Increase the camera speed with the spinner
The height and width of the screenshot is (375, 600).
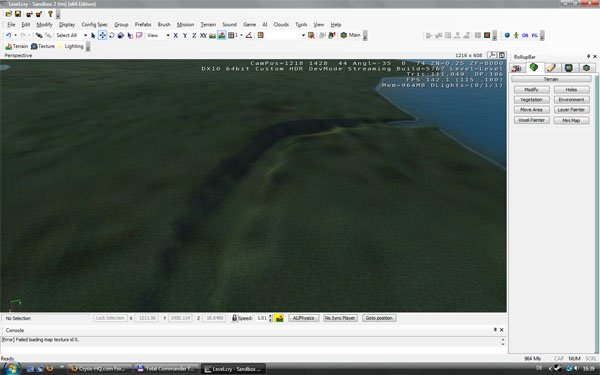pos(270,316)
